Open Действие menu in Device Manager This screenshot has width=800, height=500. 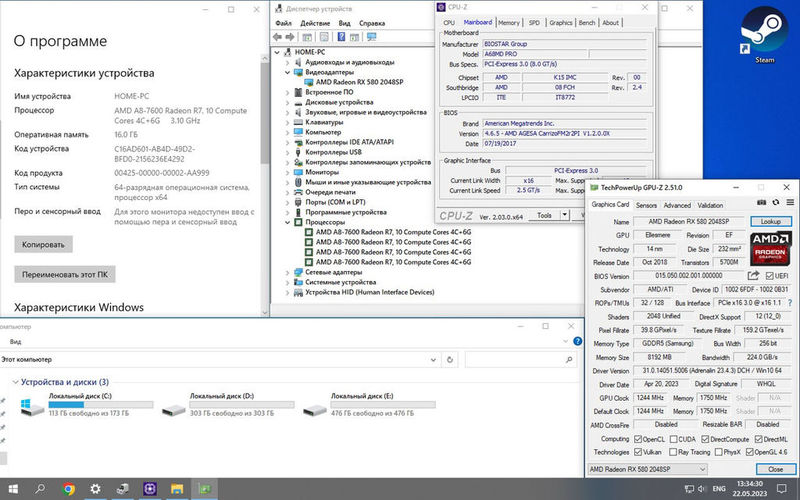coord(315,23)
